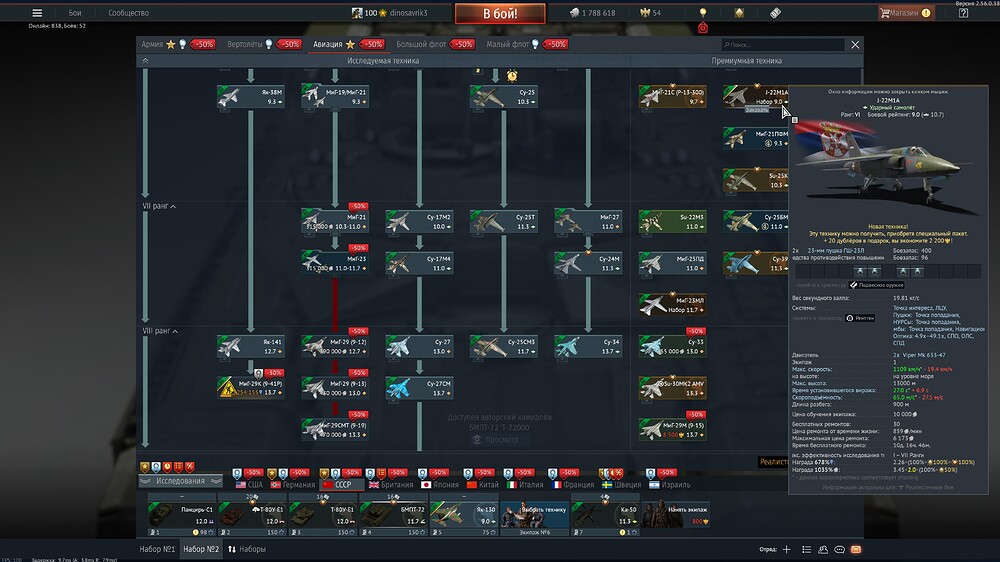This screenshot has width=1000, height=562.
Task: Select the Су-25 aircraft card
Action: (x=503, y=96)
